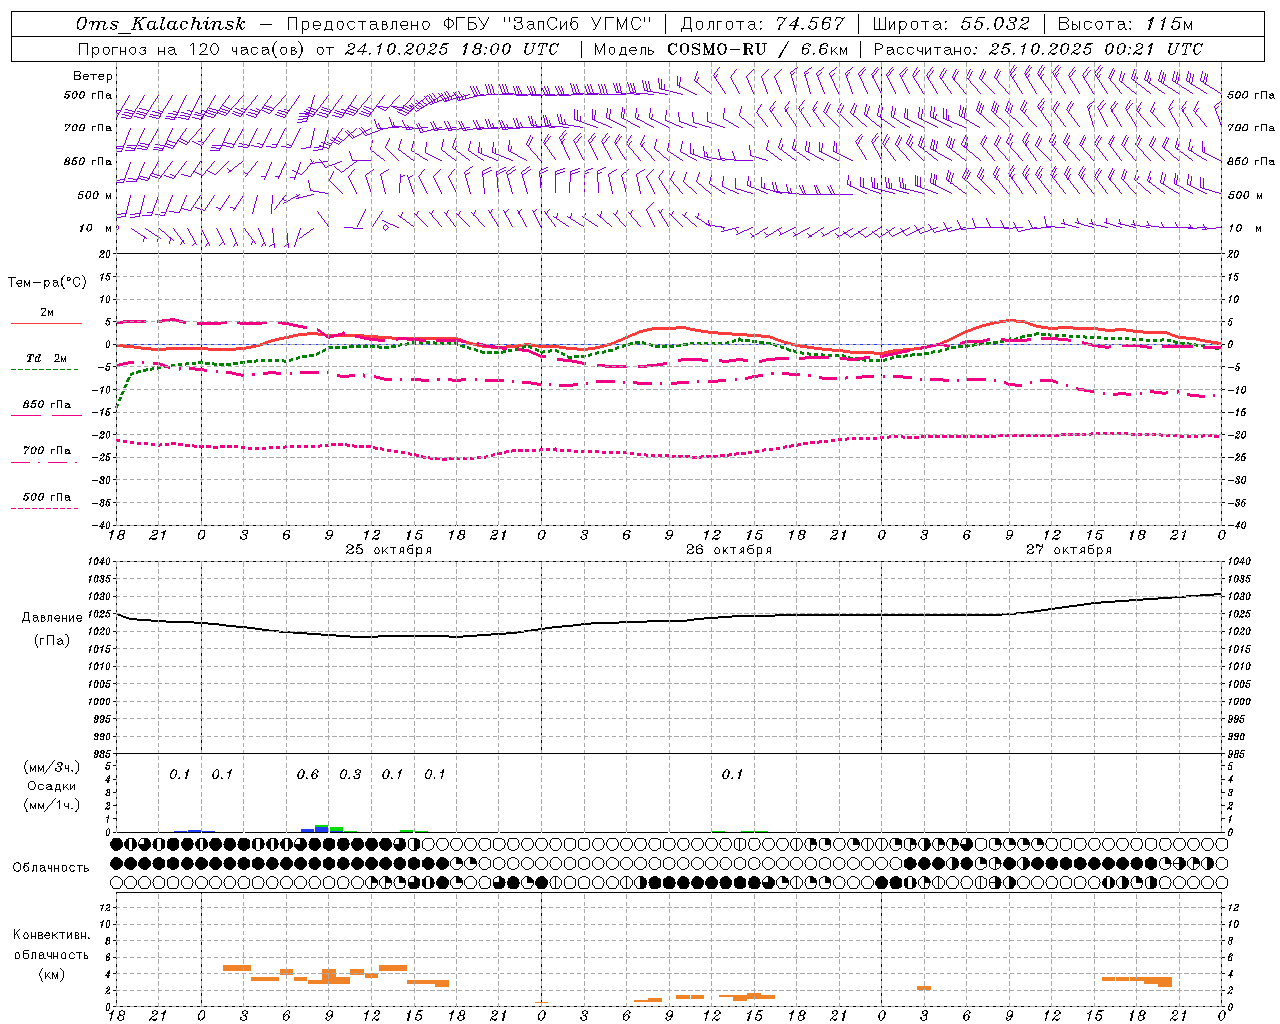Click the Рассчитано: 25.10.2025 00:21 UTC timestamp

pyautogui.click(x=1038, y=49)
